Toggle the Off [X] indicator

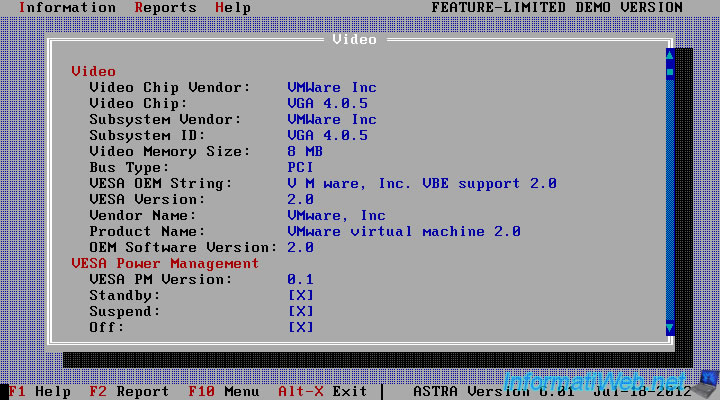pos(301,327)
